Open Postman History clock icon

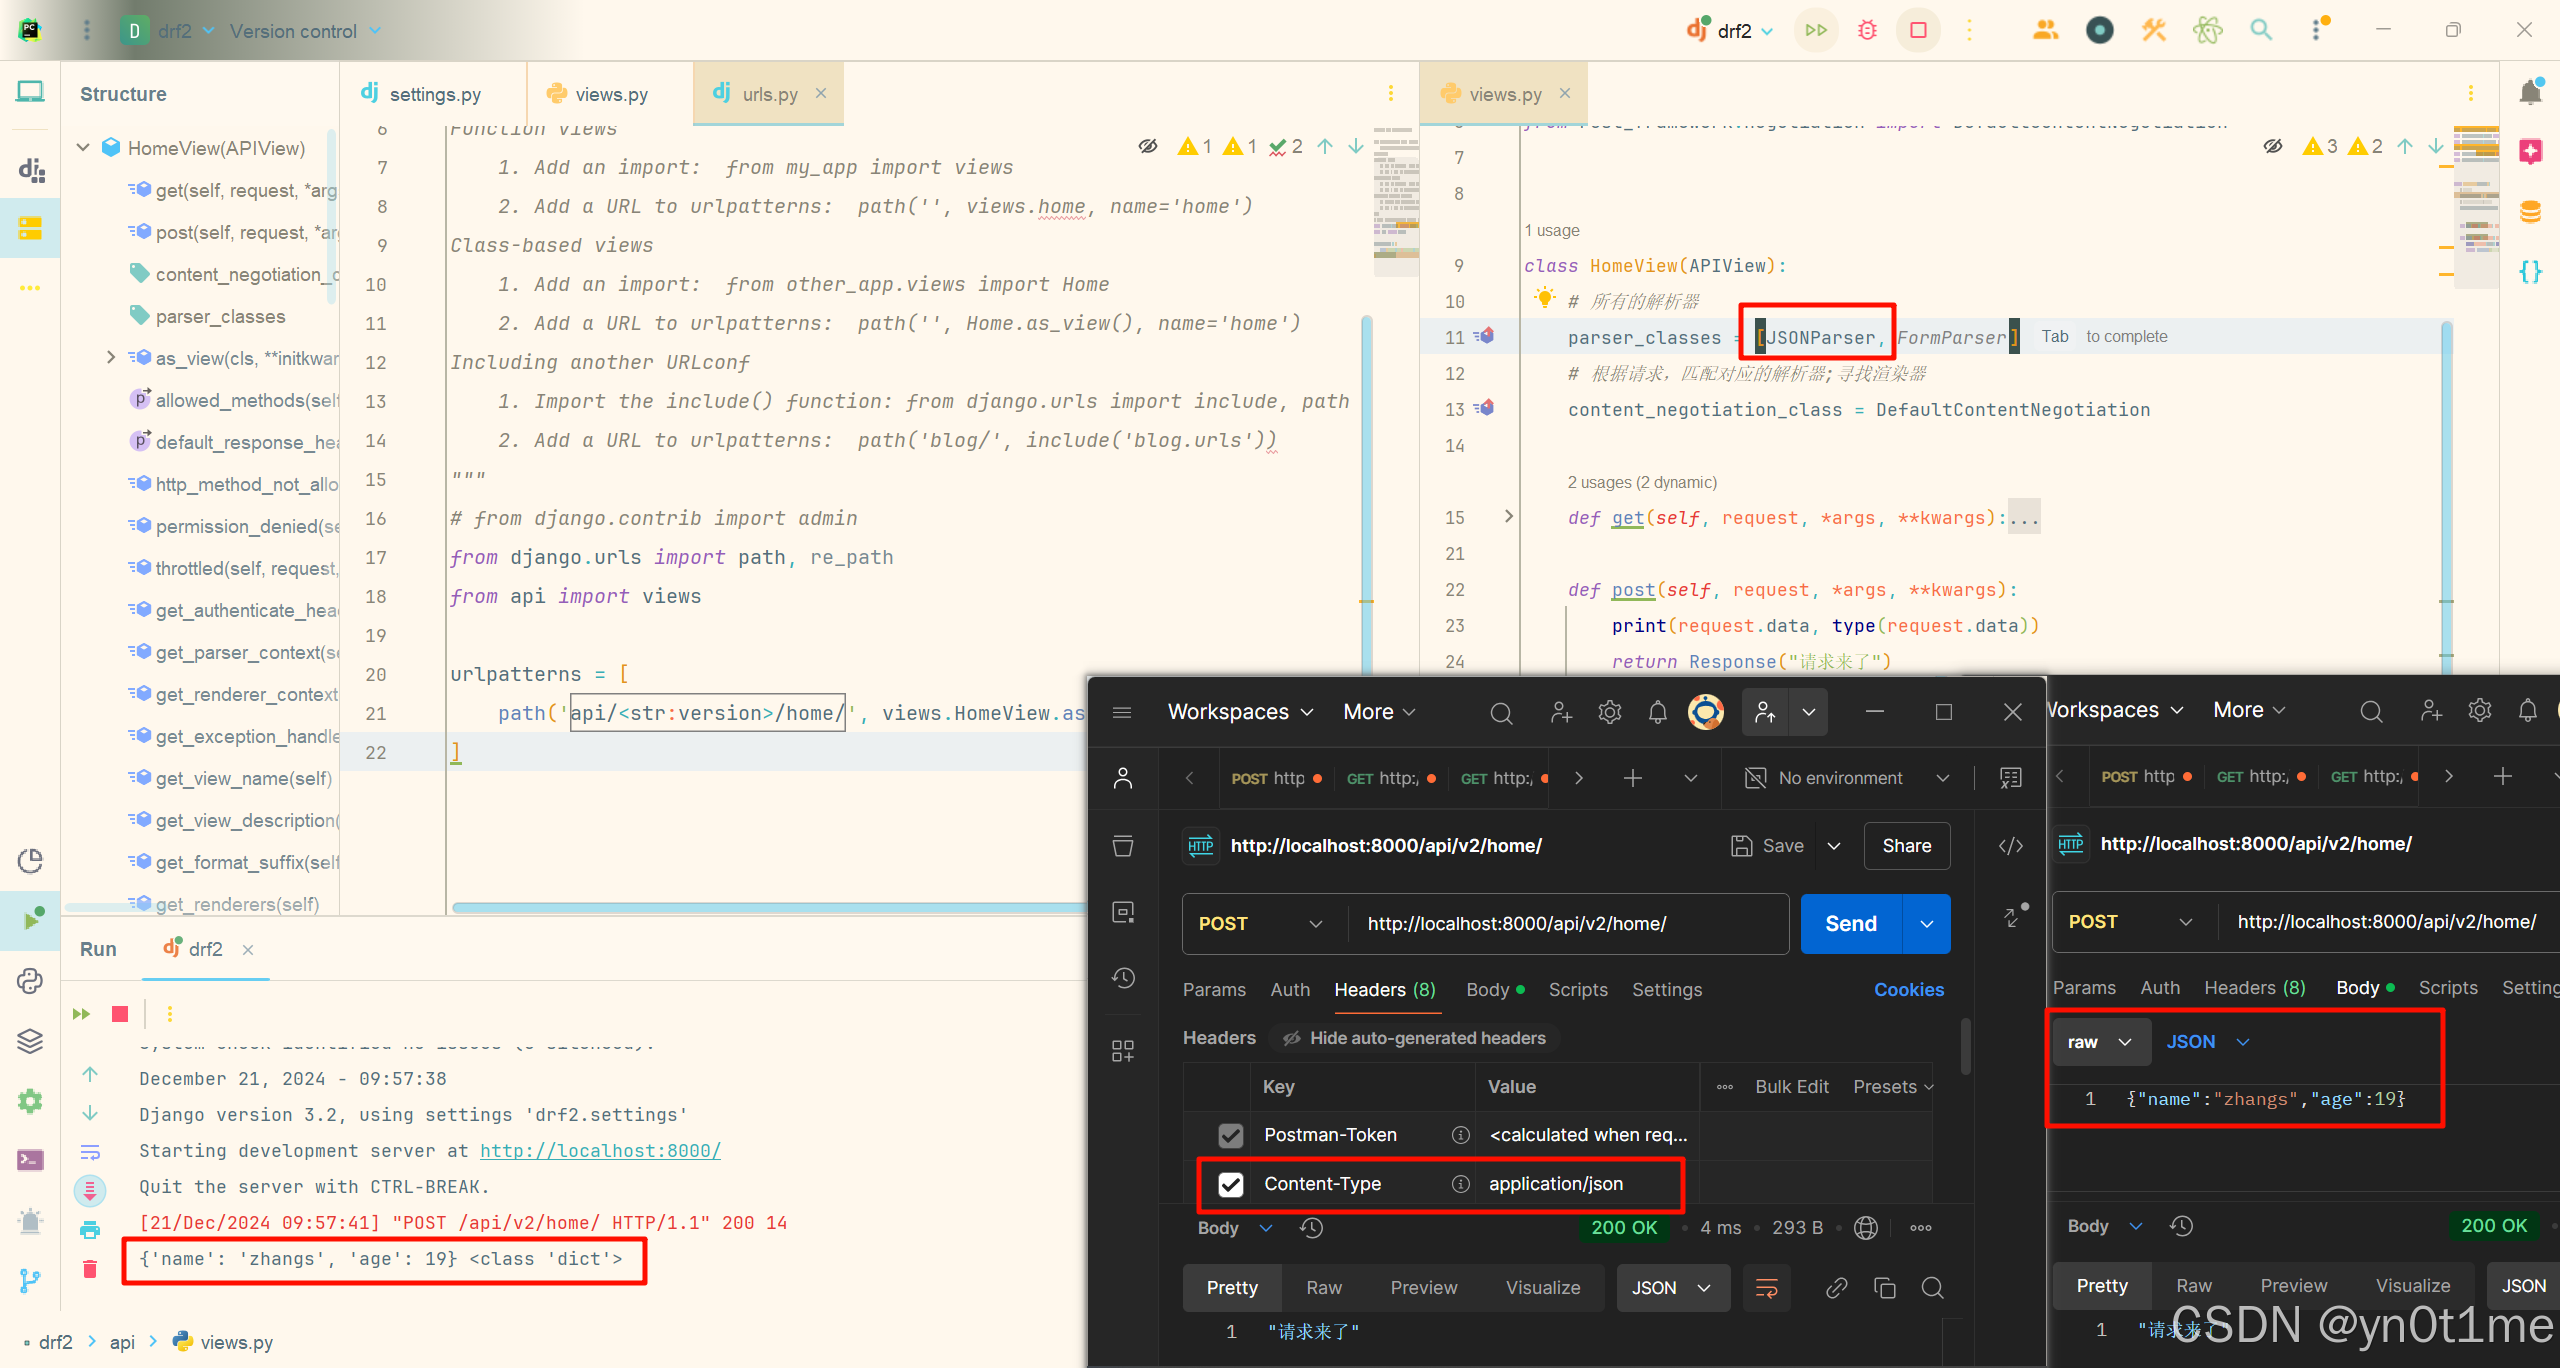pyautogui.click(x=1123, y=978)
